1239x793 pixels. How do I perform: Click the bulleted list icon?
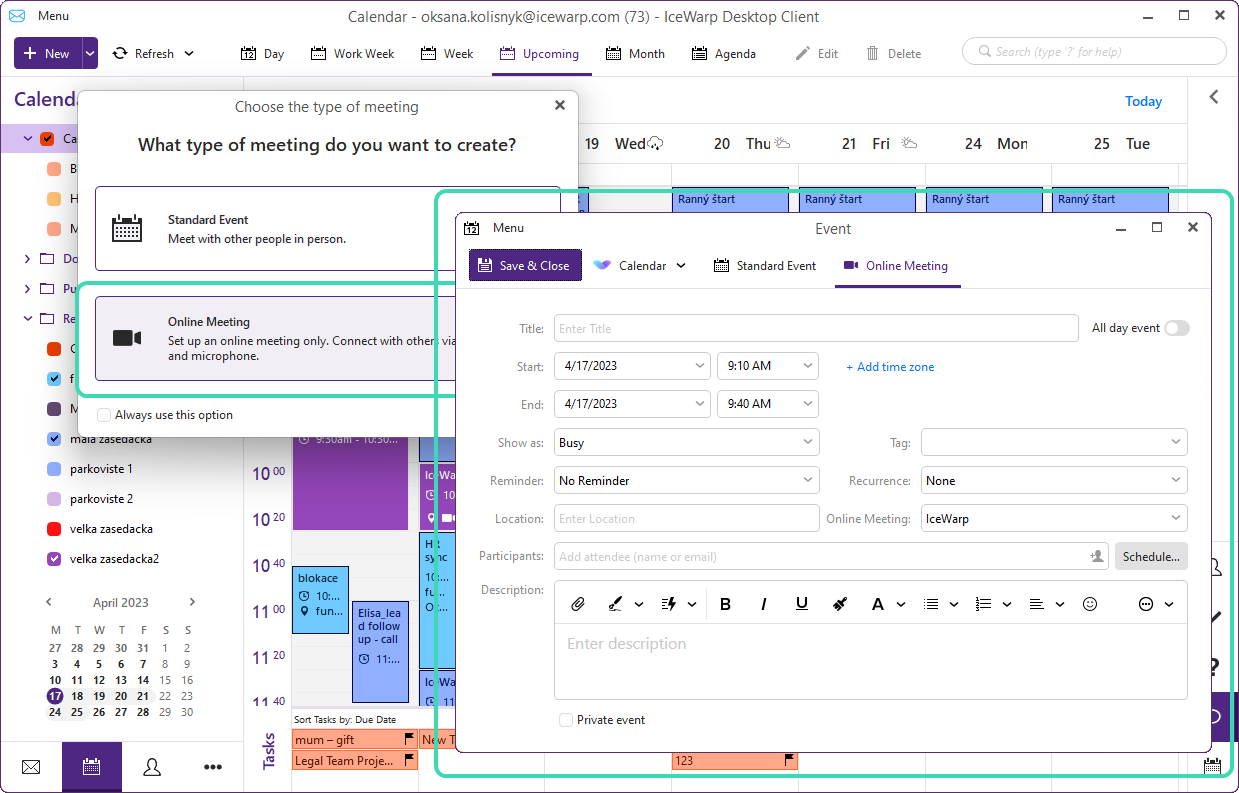931,604
